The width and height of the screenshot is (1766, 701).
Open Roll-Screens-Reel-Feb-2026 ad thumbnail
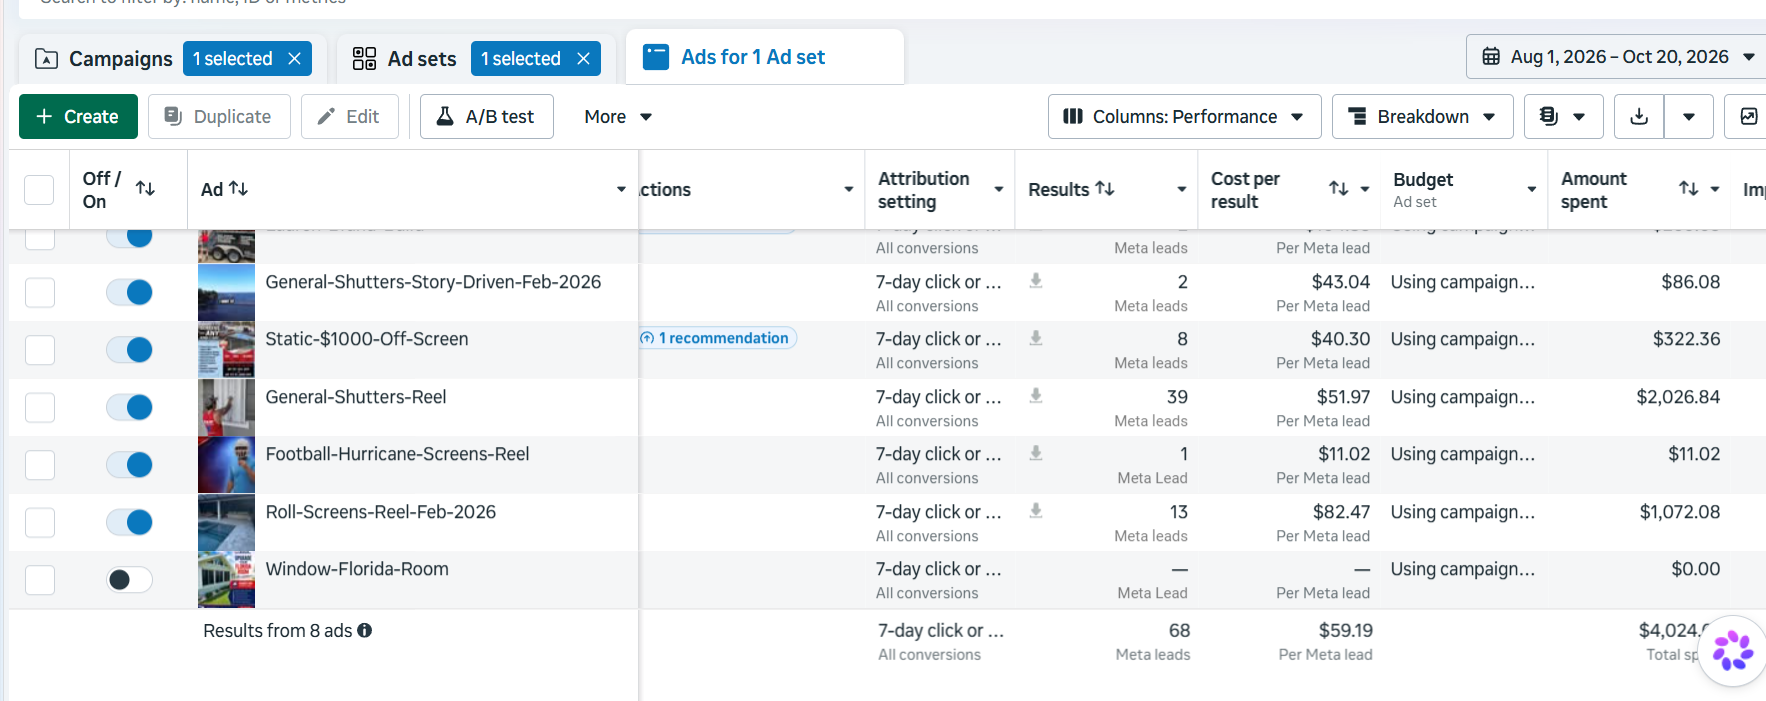pos(226,522)
